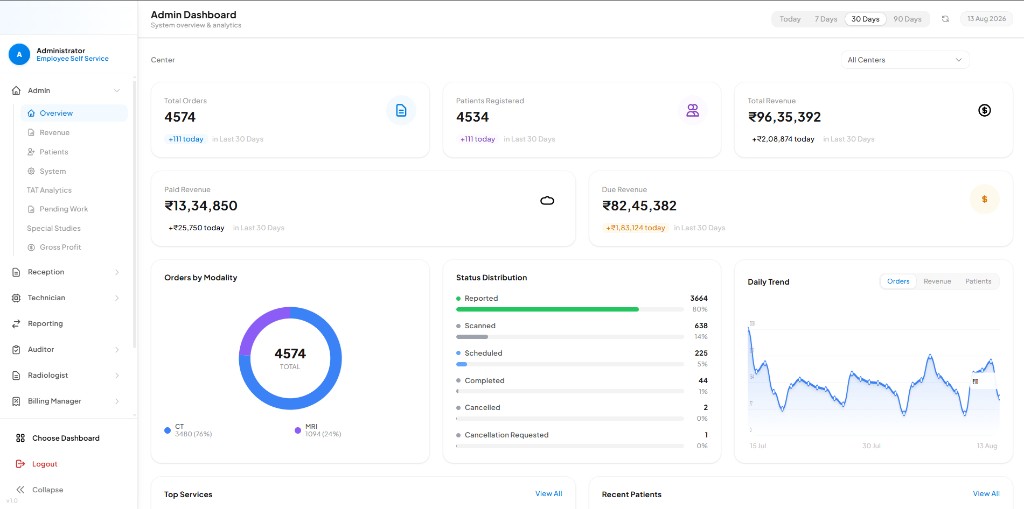This screenshot has height=509, width=1024.
Task: Click the Logout link
Action: tap(45, 464)
